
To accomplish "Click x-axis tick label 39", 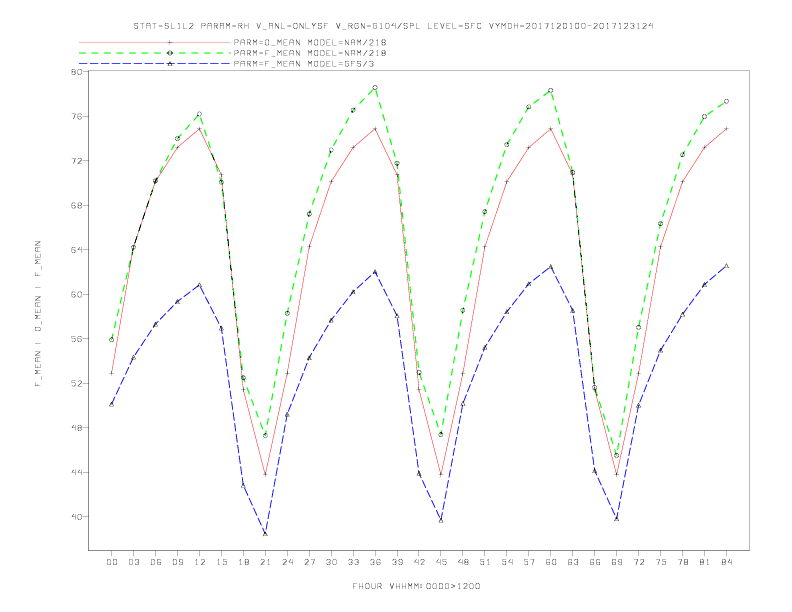I will (397, 562).
